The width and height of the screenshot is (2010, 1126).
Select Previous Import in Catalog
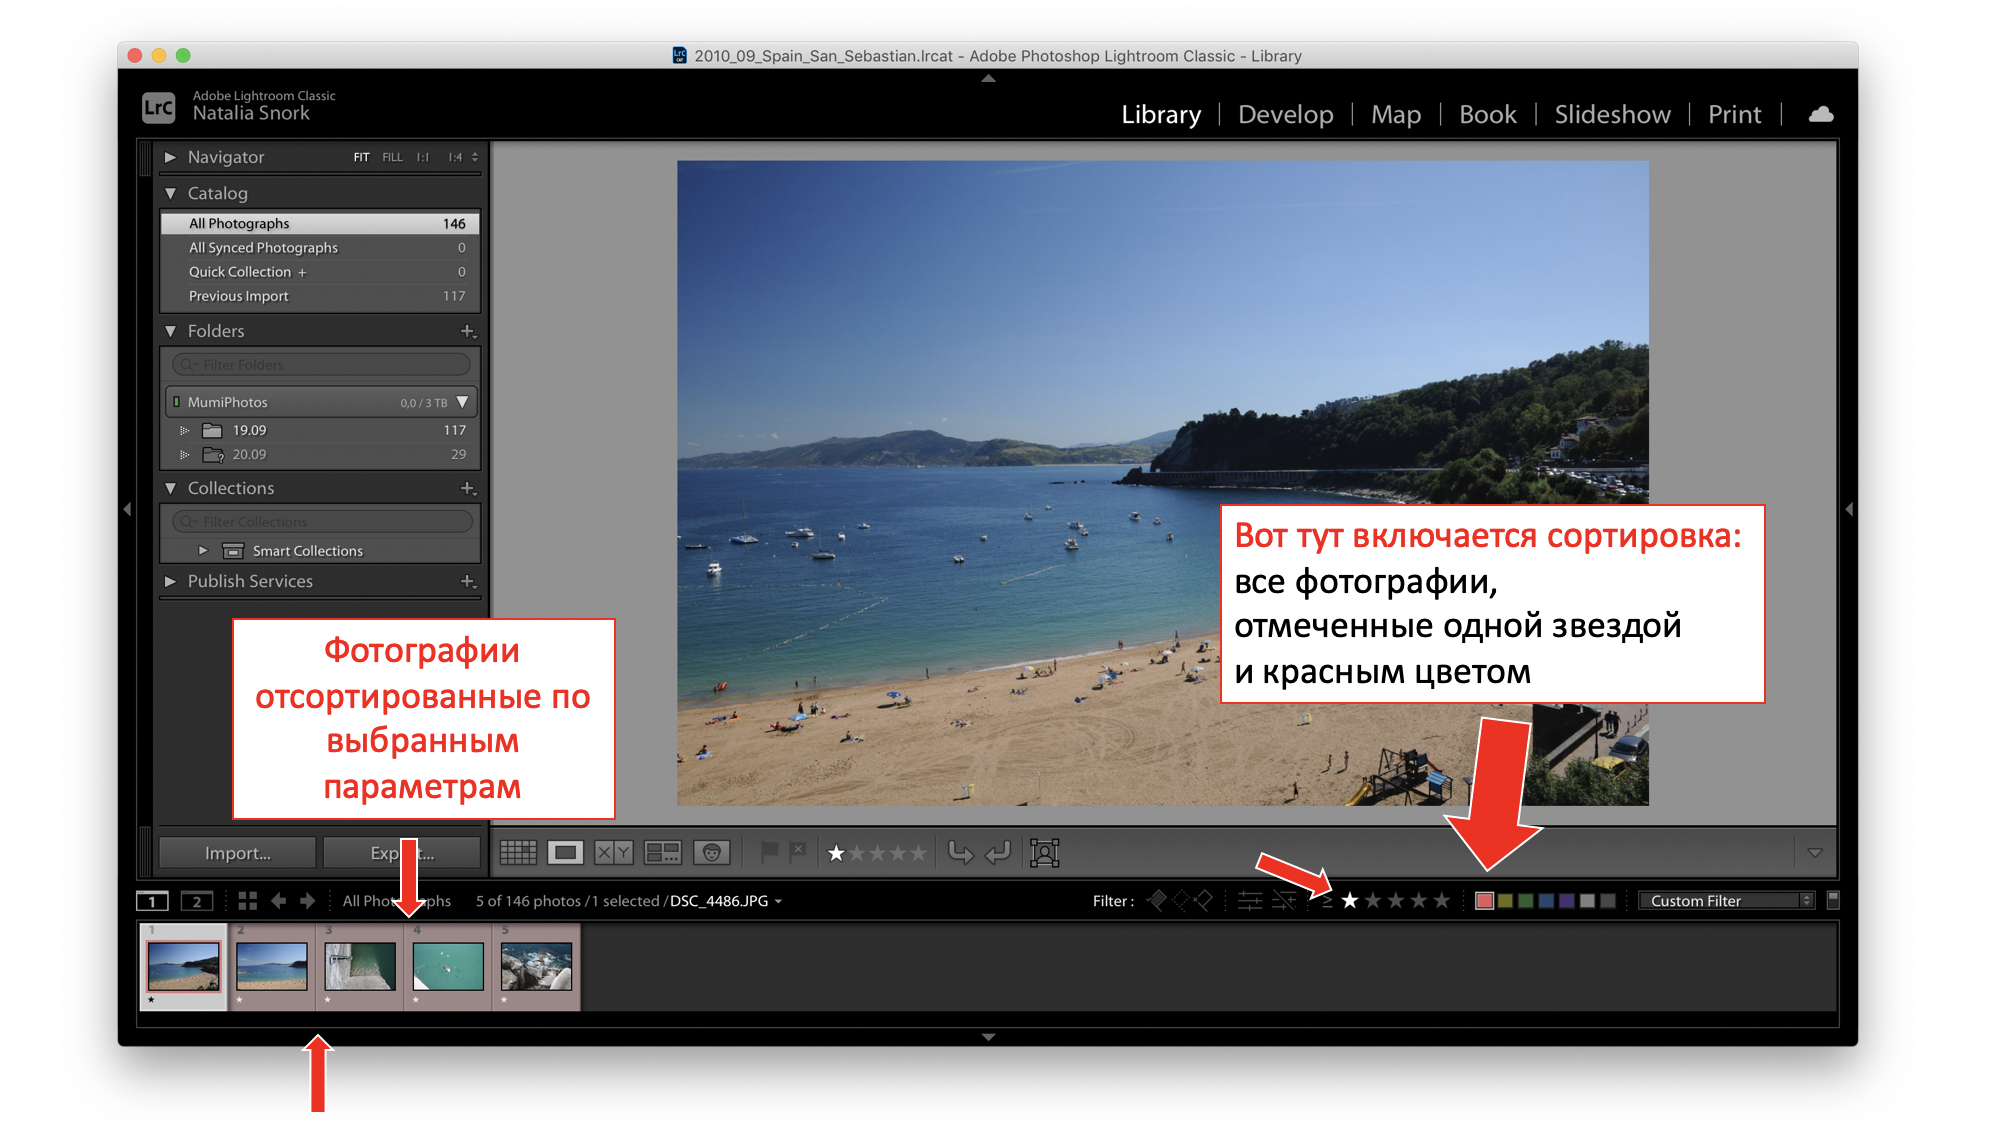tap(239, 296)
